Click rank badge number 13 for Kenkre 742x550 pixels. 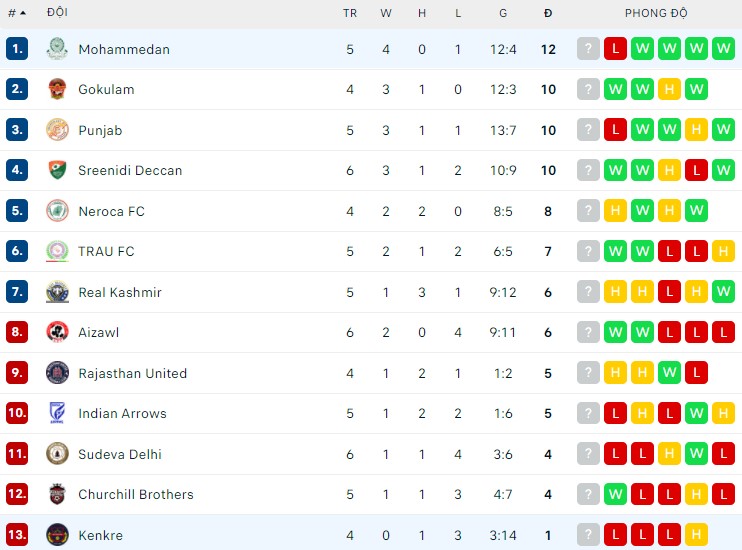pyautogui.click(x=16, y=535)
